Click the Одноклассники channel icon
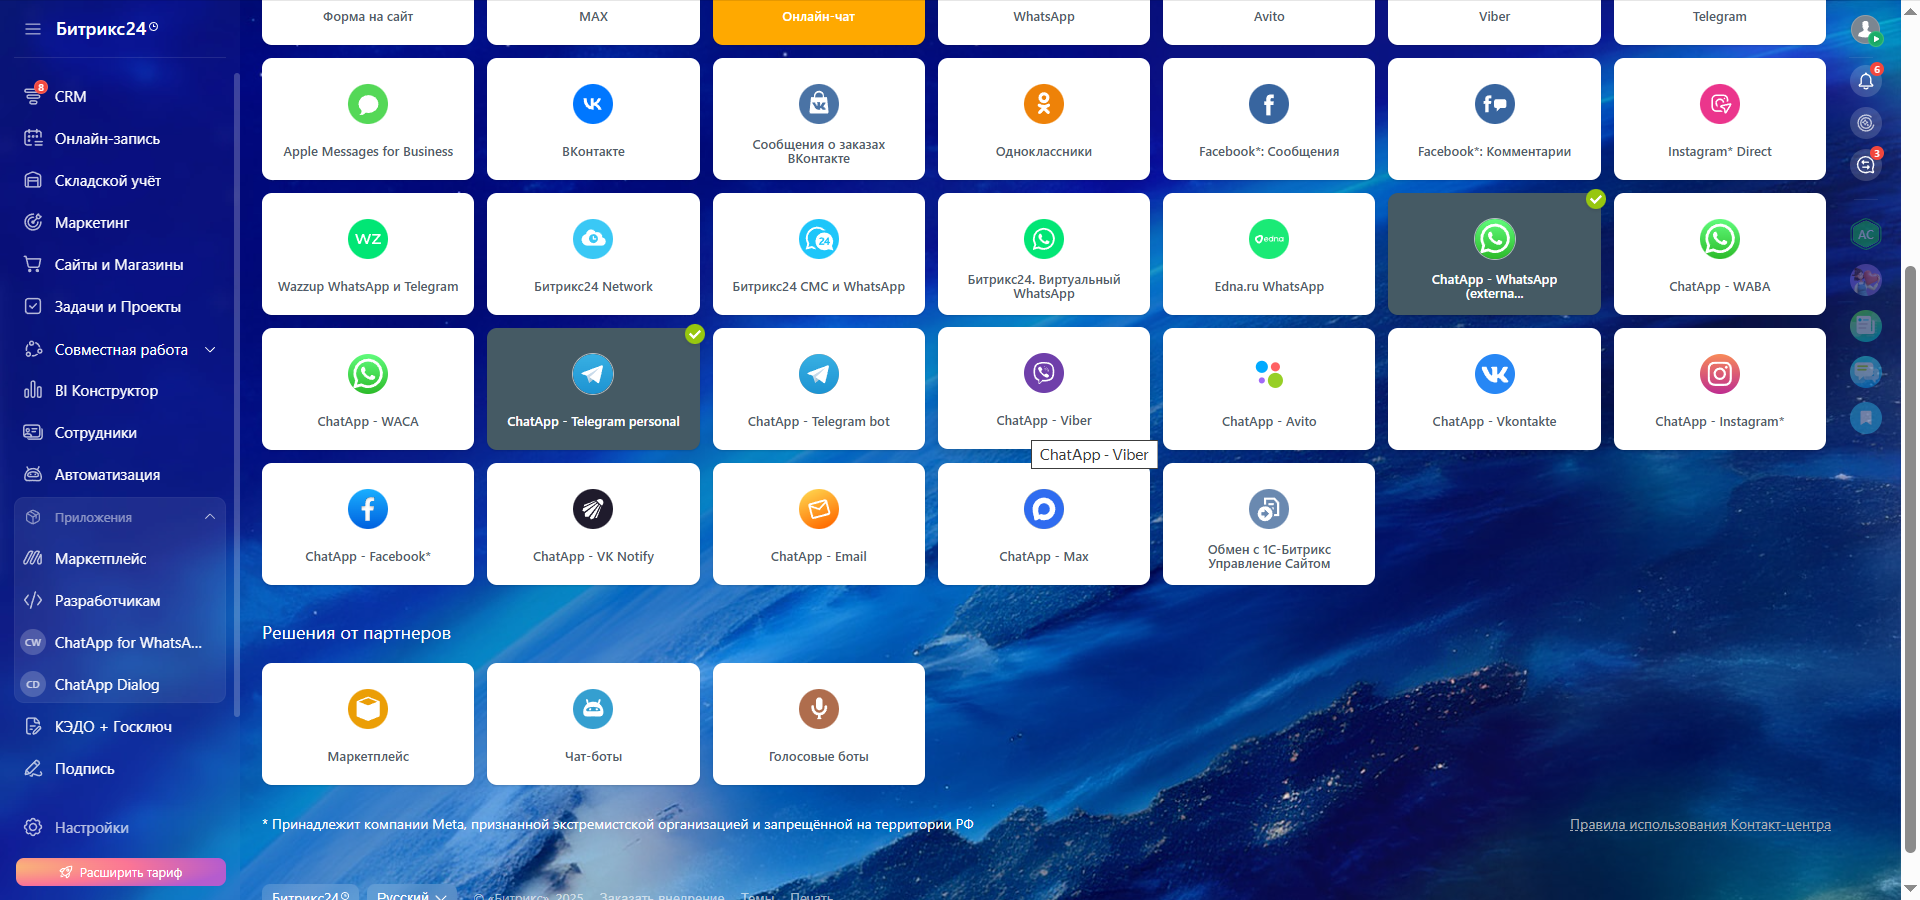The height and width of the screenshot is (900, 1920). click(1043, 105)
